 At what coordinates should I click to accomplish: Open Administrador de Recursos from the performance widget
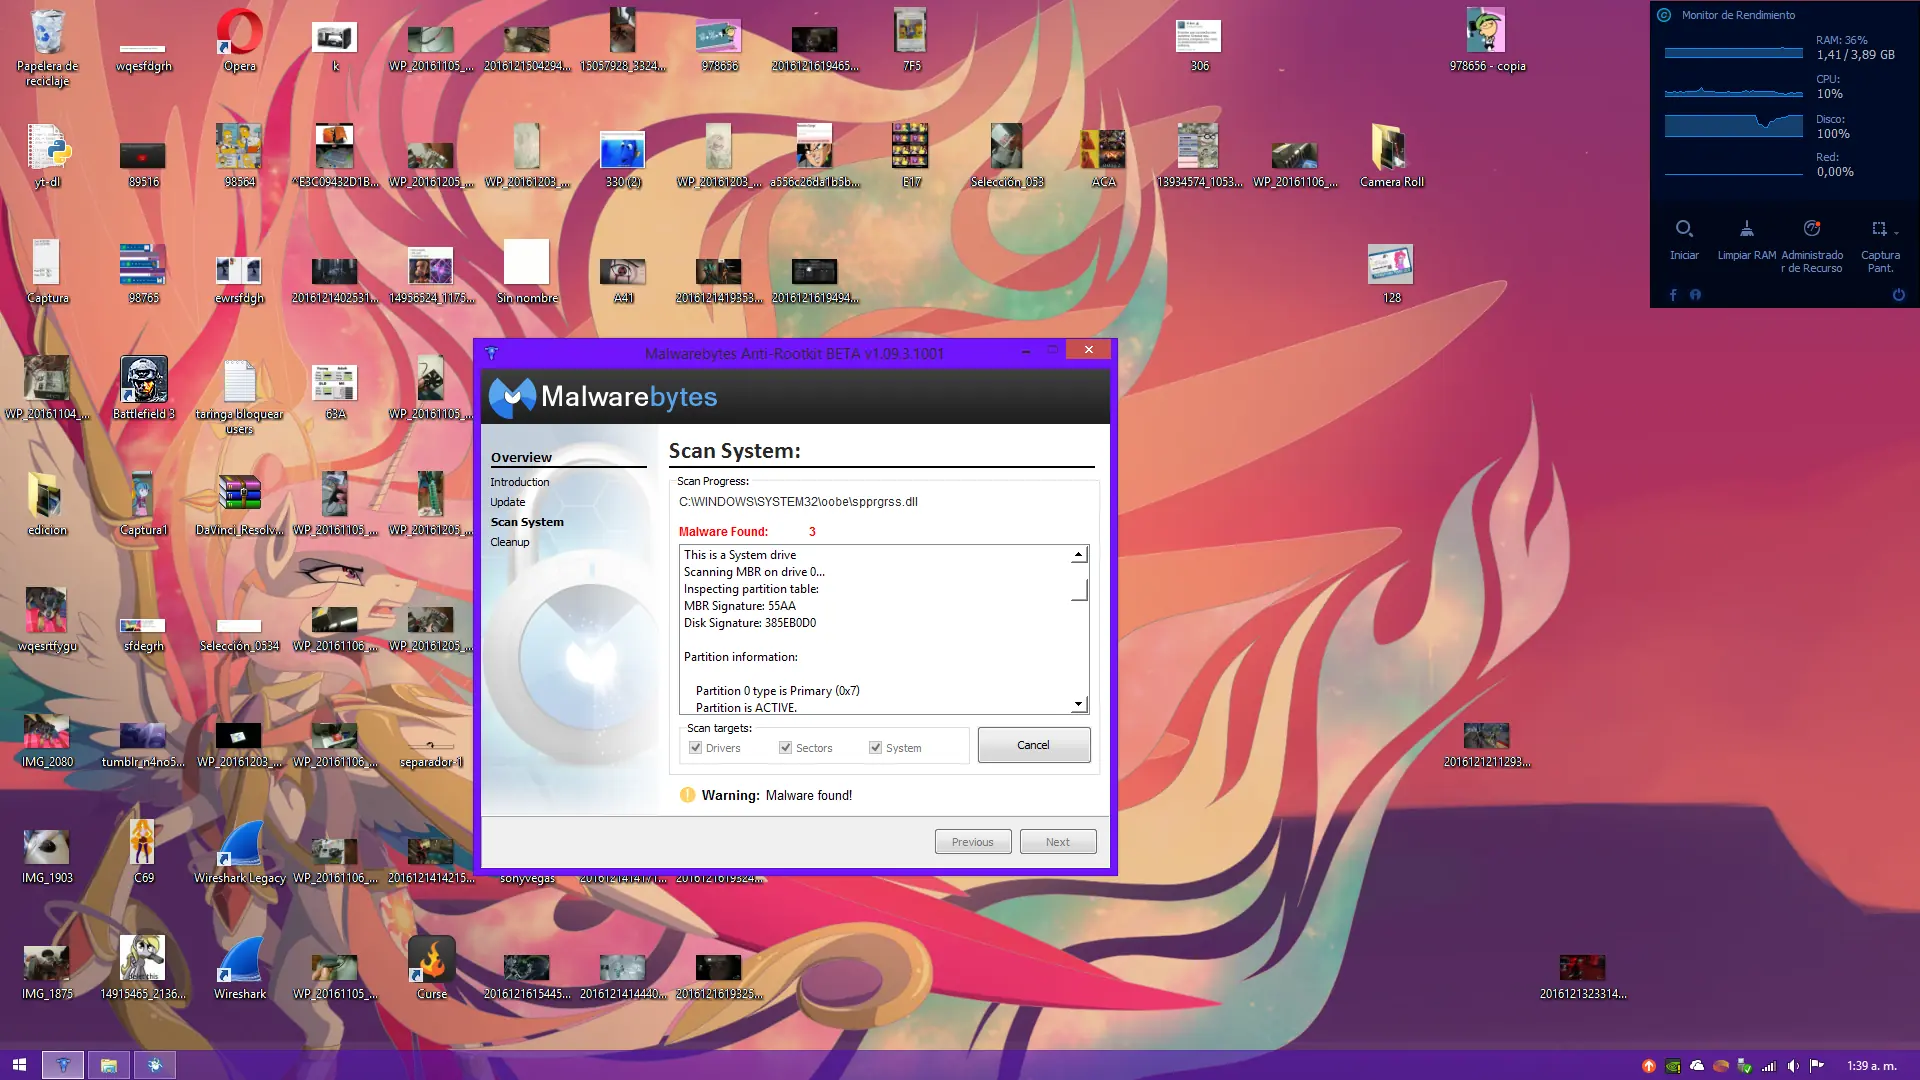(1811, 229)
